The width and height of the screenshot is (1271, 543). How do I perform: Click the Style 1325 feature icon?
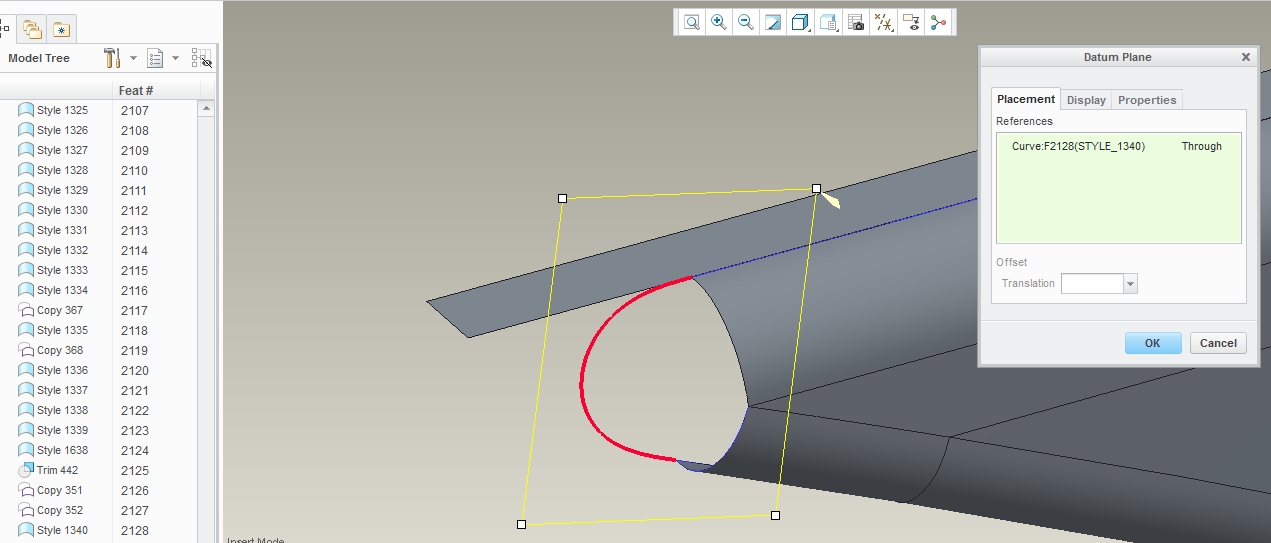[26, 110]
